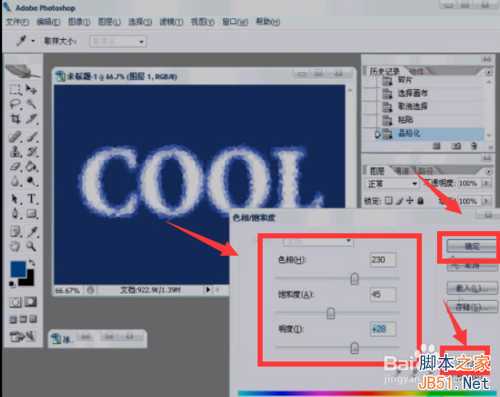Open the 选择 (Select) menu
This screenshot has width=500, height=397.
click(140, 22)
